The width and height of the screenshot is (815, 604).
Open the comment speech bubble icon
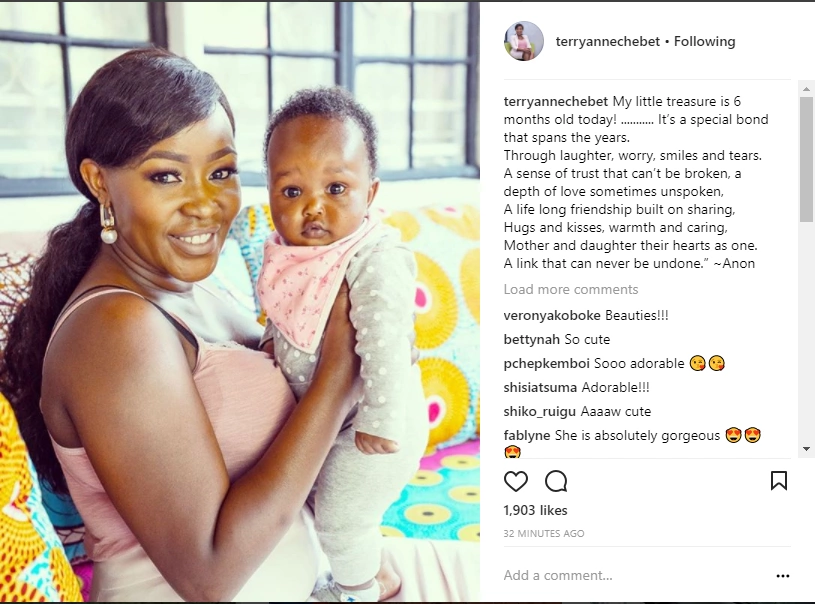click(556, 481)
